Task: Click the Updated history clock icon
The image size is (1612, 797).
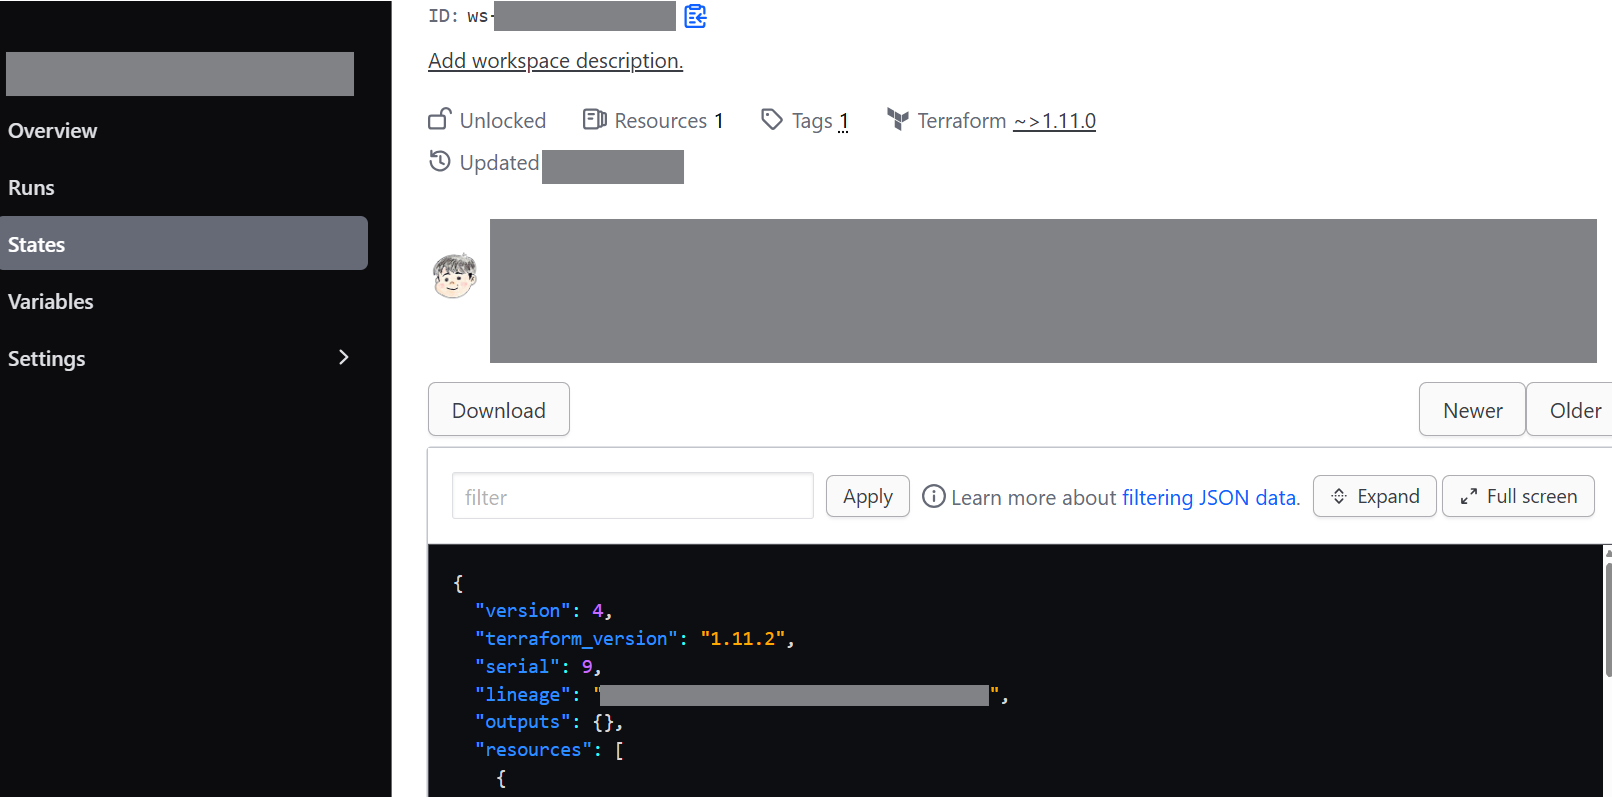Action: pos(440,161)
